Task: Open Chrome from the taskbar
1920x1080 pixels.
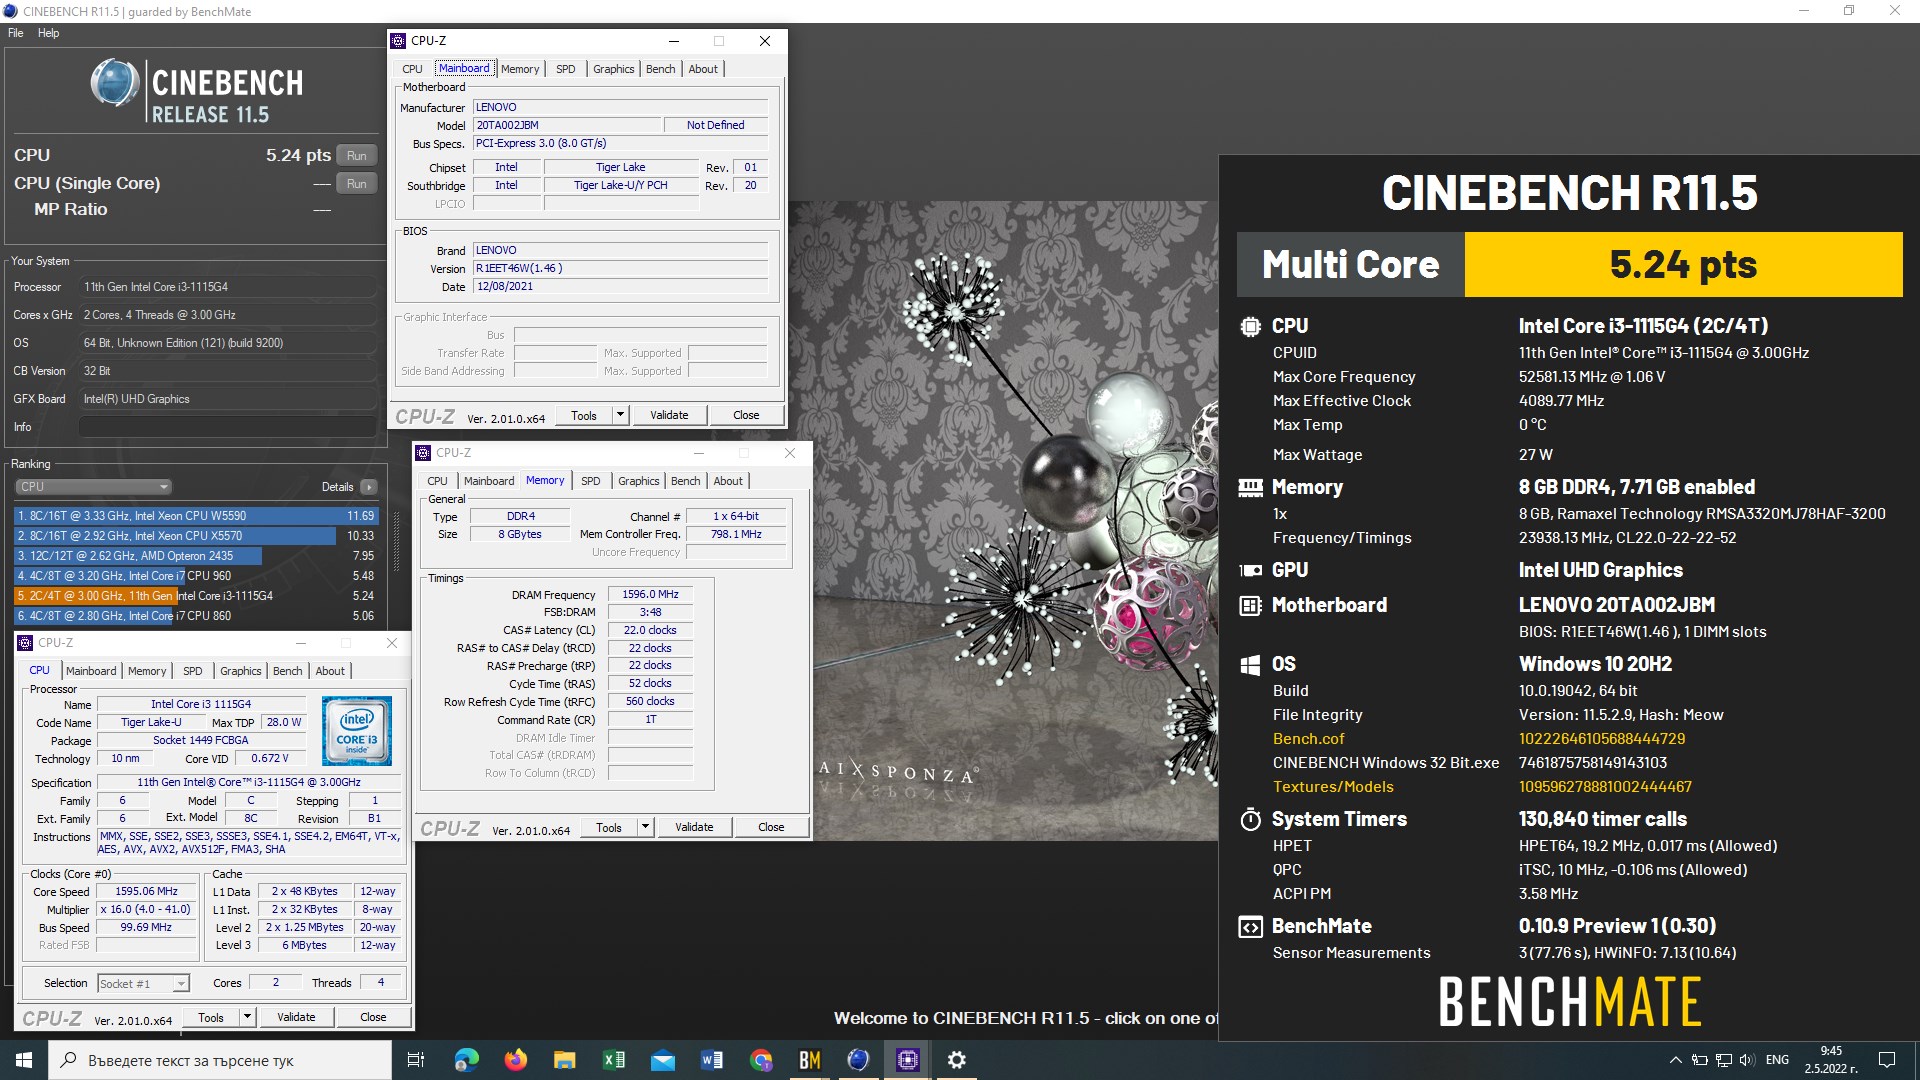Action: [x=760, y=1060]
